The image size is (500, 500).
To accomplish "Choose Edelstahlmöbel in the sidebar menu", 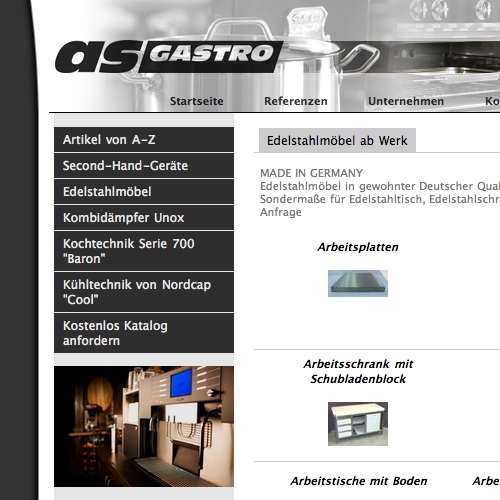I will click(x=144, y=191).
